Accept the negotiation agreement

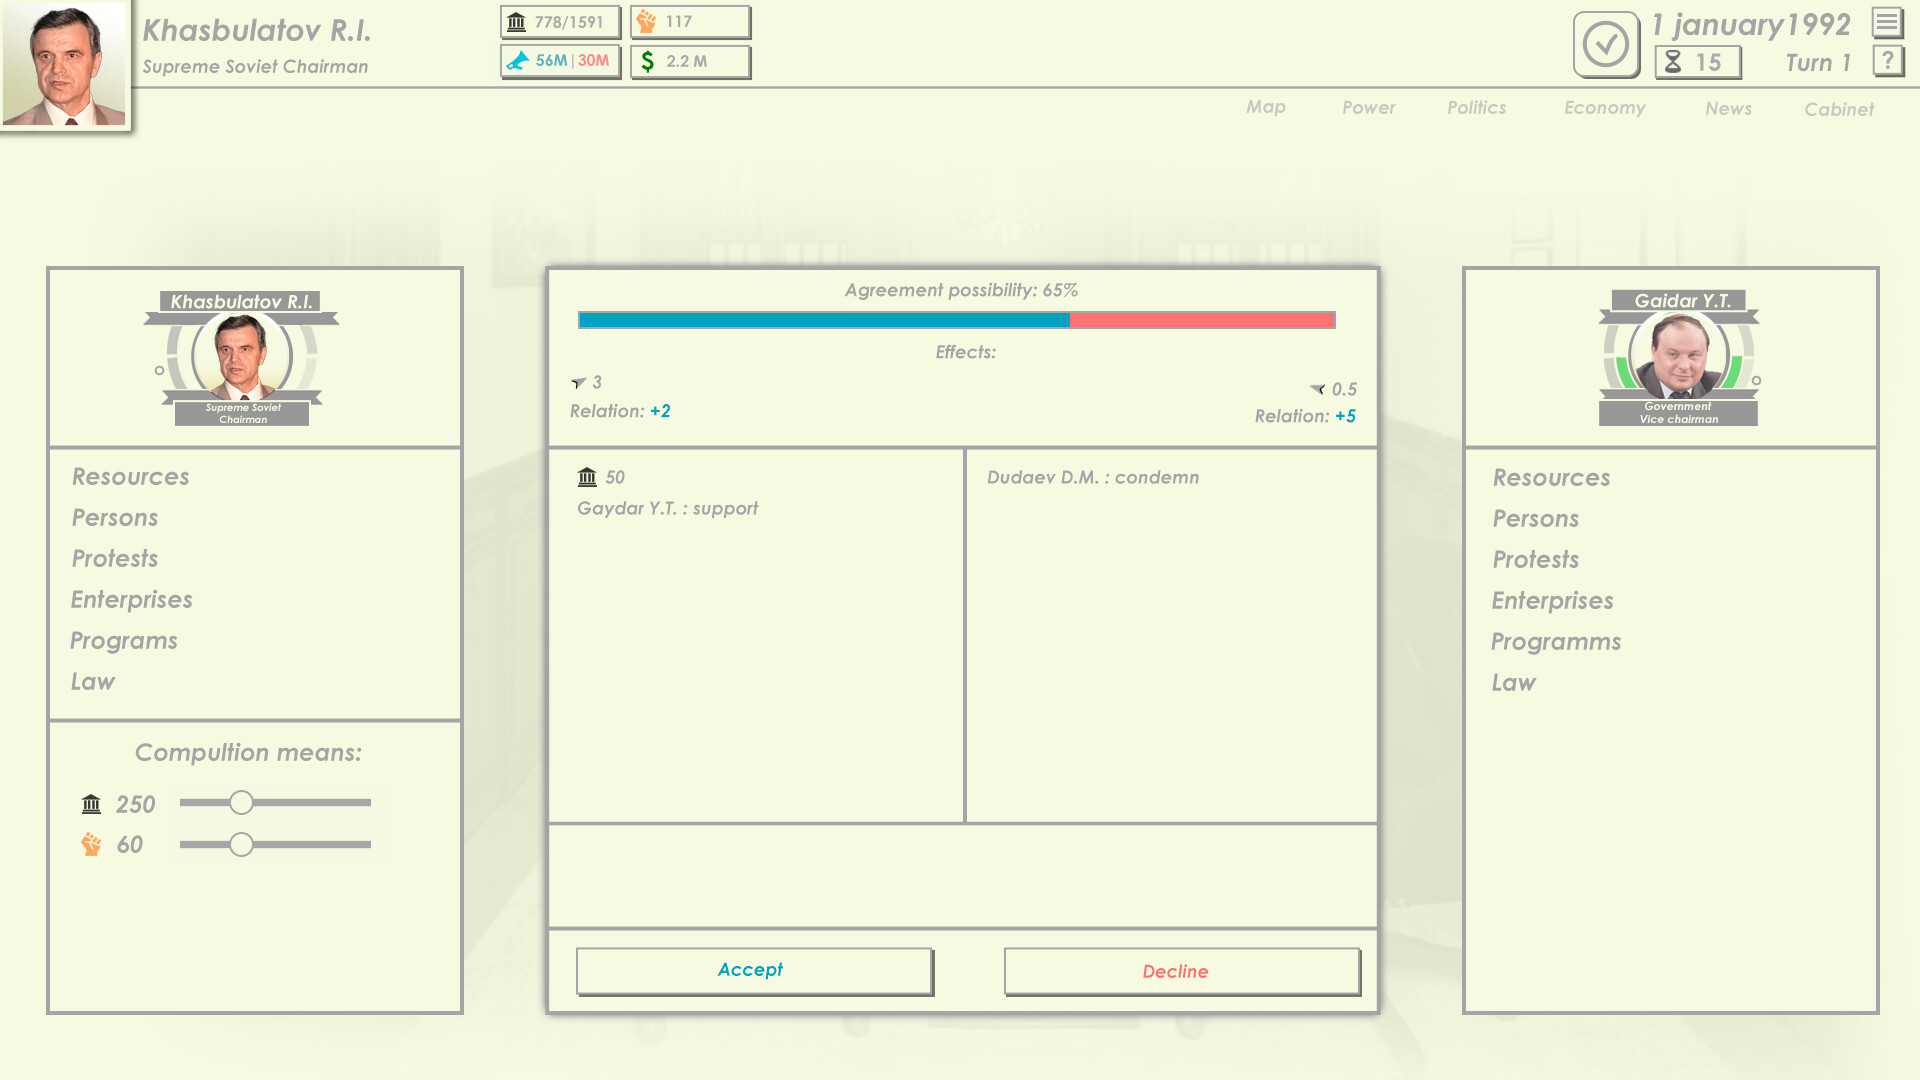(x=751, y=970)
